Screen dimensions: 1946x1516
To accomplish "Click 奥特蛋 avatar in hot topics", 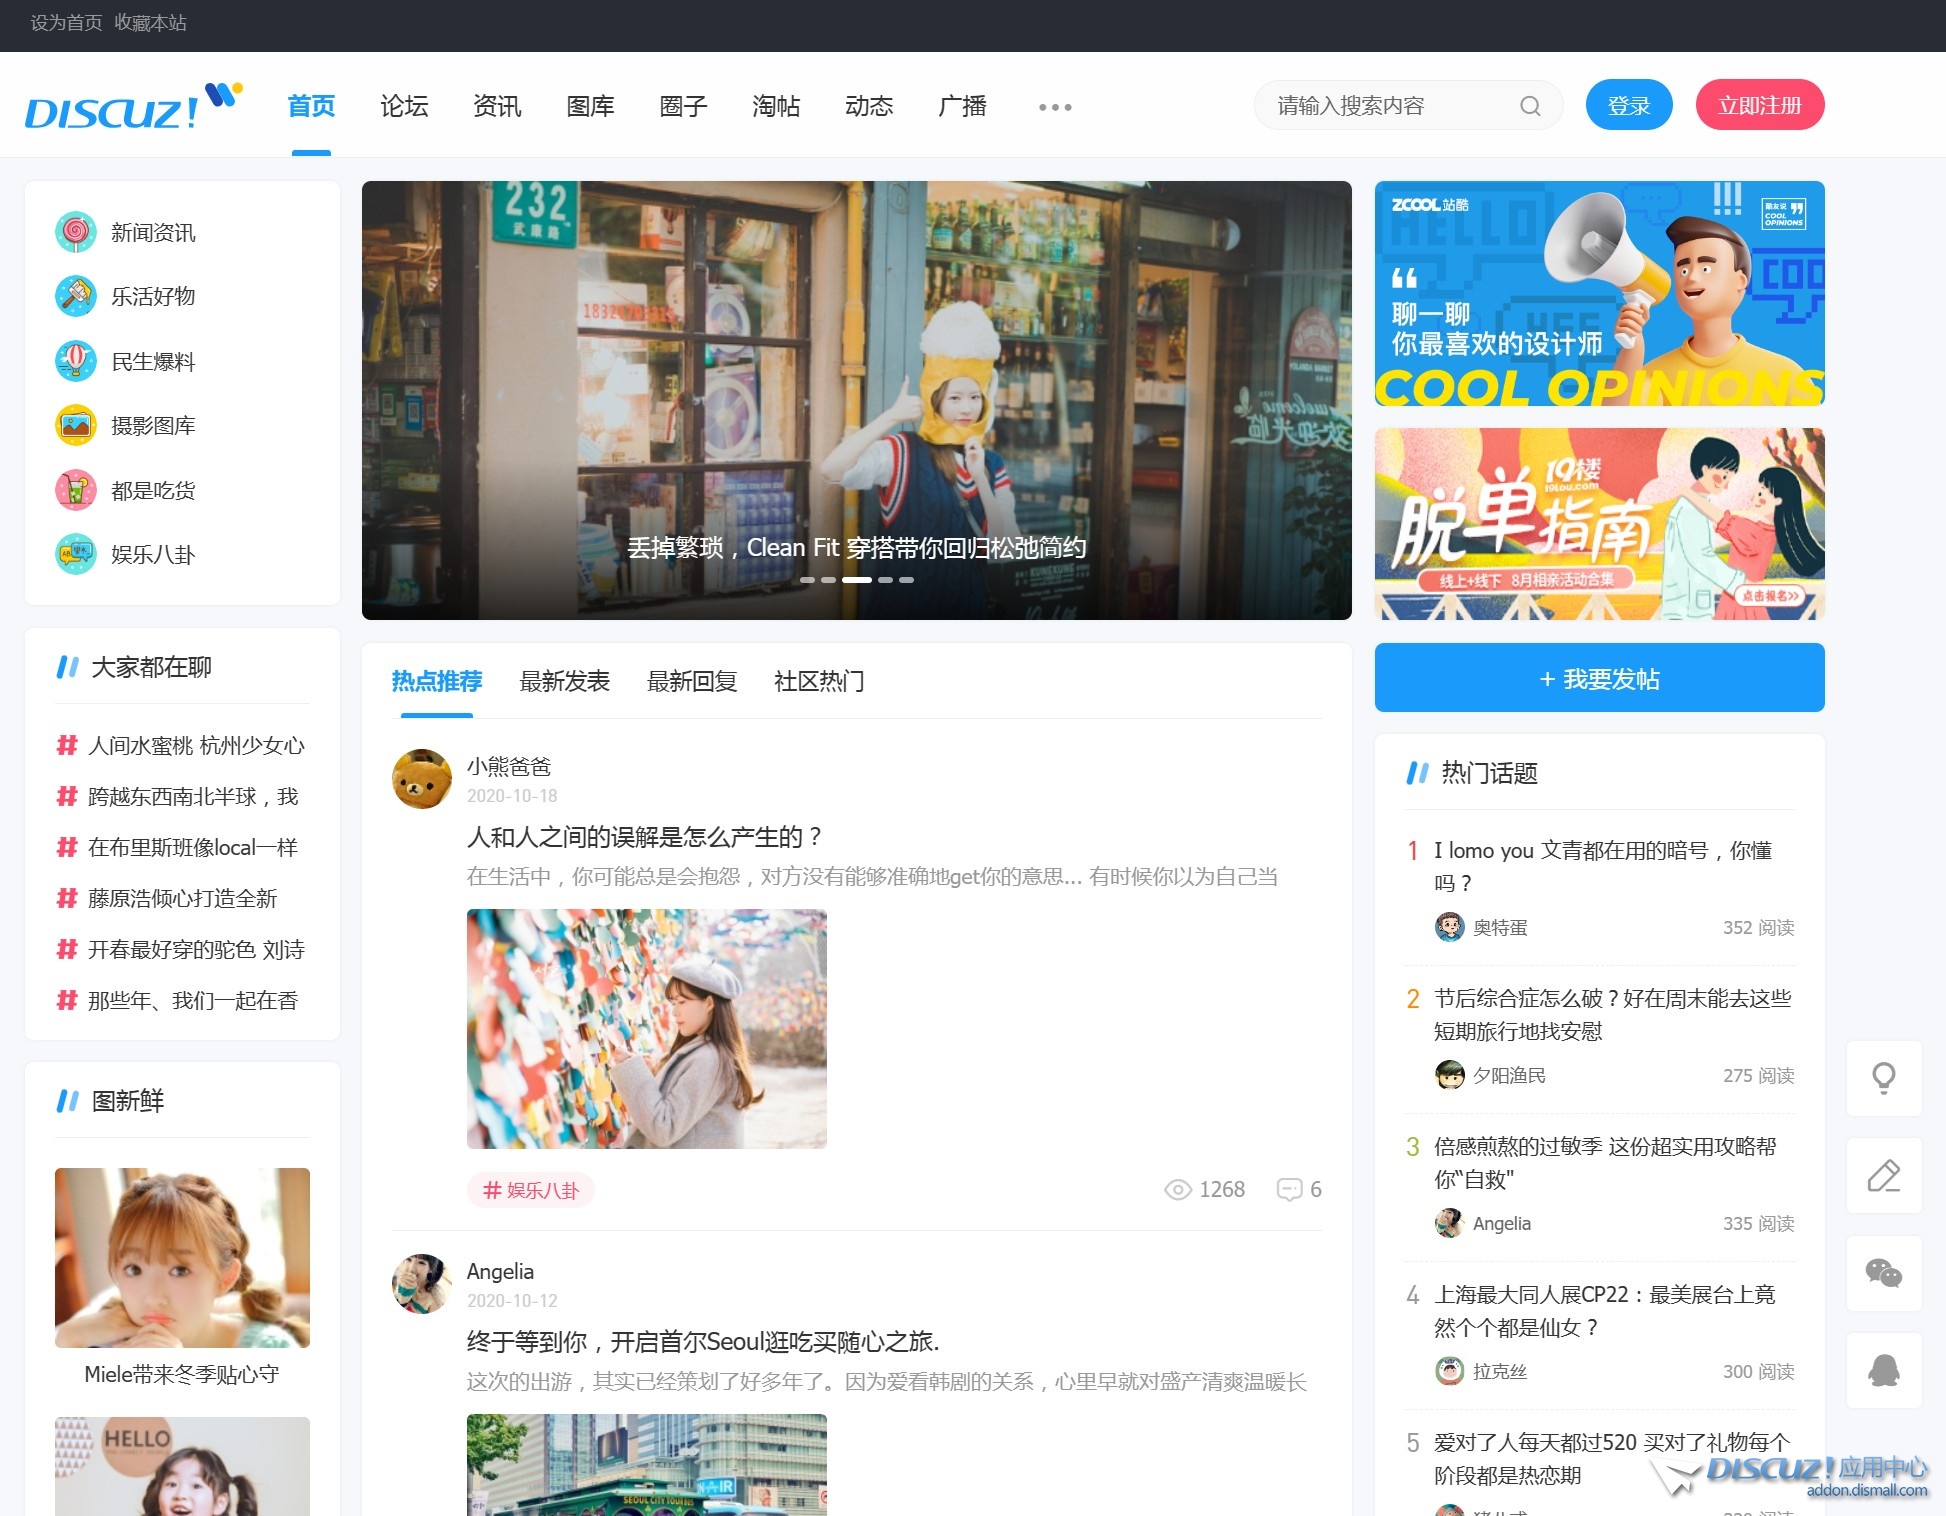I will click(1449, 927).
